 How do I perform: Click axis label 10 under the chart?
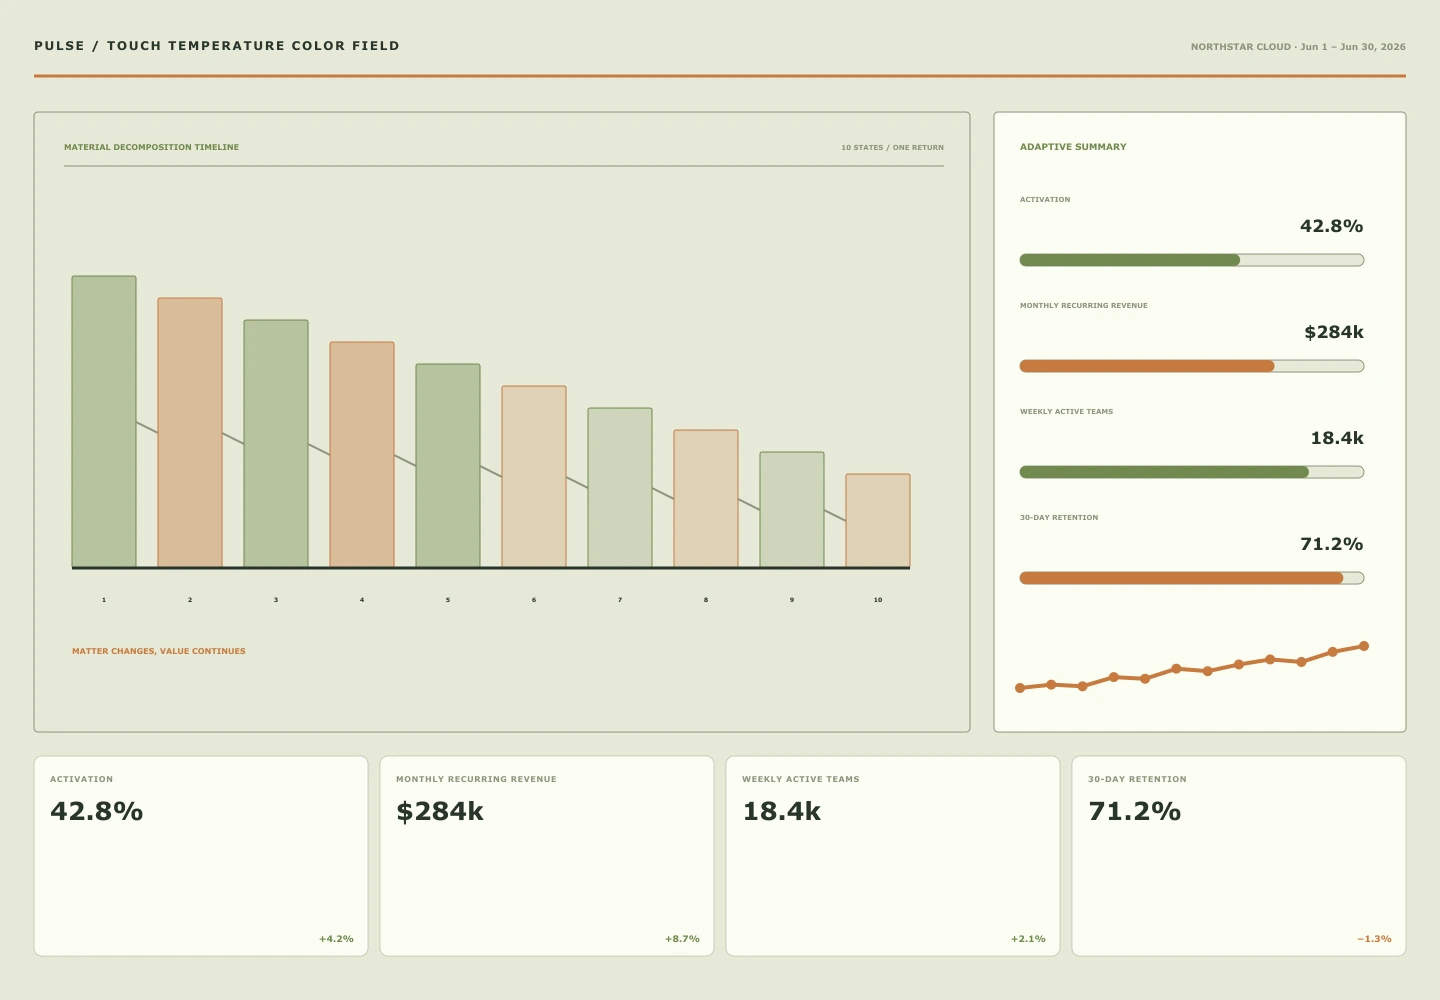point(878,600)
